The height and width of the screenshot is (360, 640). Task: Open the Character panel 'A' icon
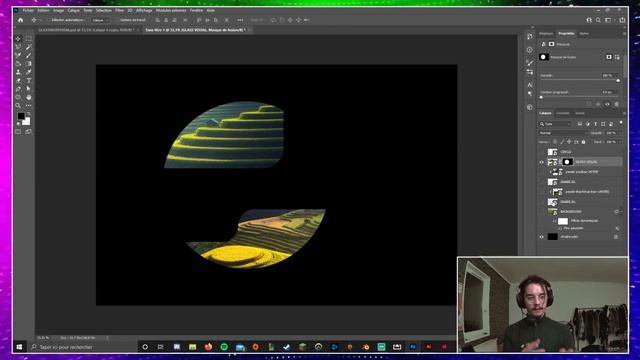[529, 84]
